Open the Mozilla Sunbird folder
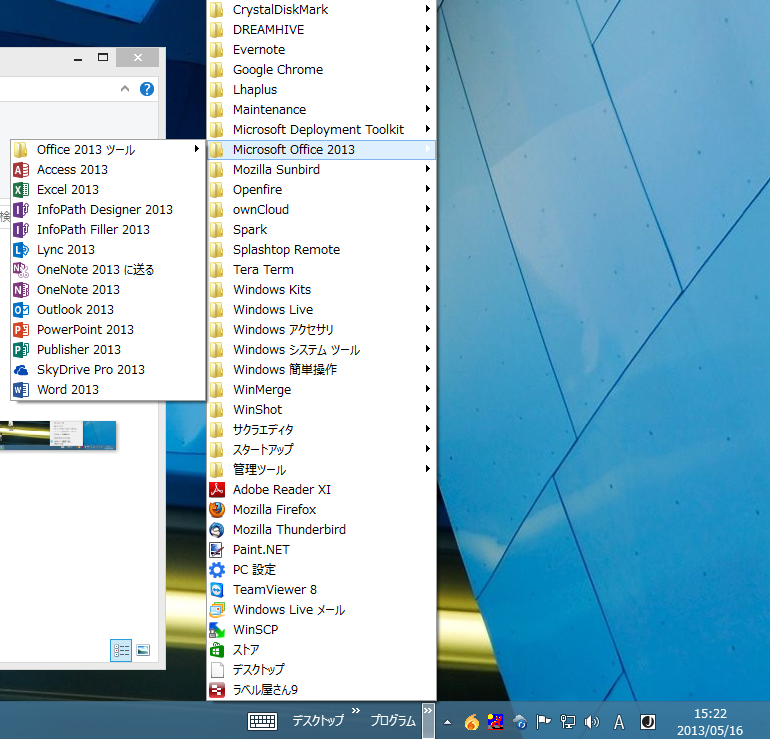Image resolution: width=770 pixels, height=739 pixels. point(322,169)
